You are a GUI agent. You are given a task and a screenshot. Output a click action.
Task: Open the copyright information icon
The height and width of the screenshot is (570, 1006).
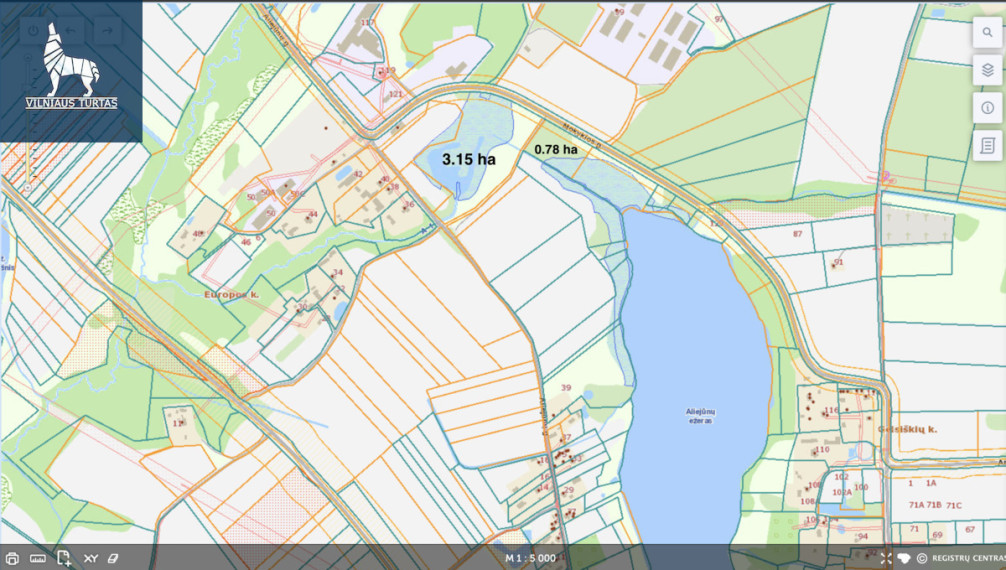(922, 558)
